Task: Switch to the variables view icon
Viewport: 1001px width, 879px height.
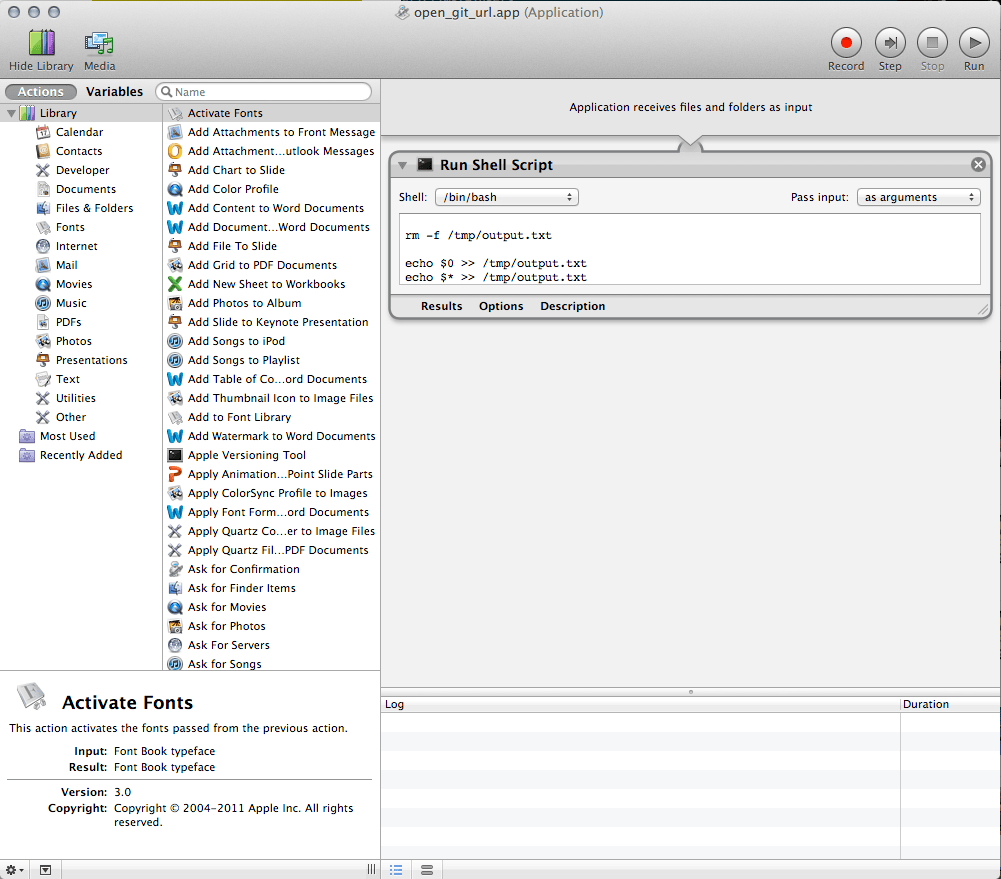Action: point(427,870)
